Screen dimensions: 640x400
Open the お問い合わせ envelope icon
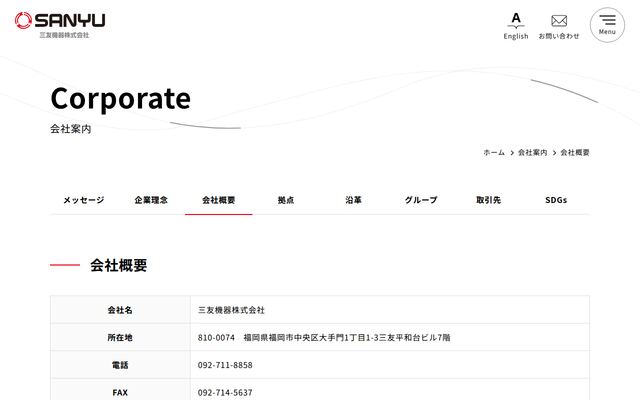(x=559, y=27)
